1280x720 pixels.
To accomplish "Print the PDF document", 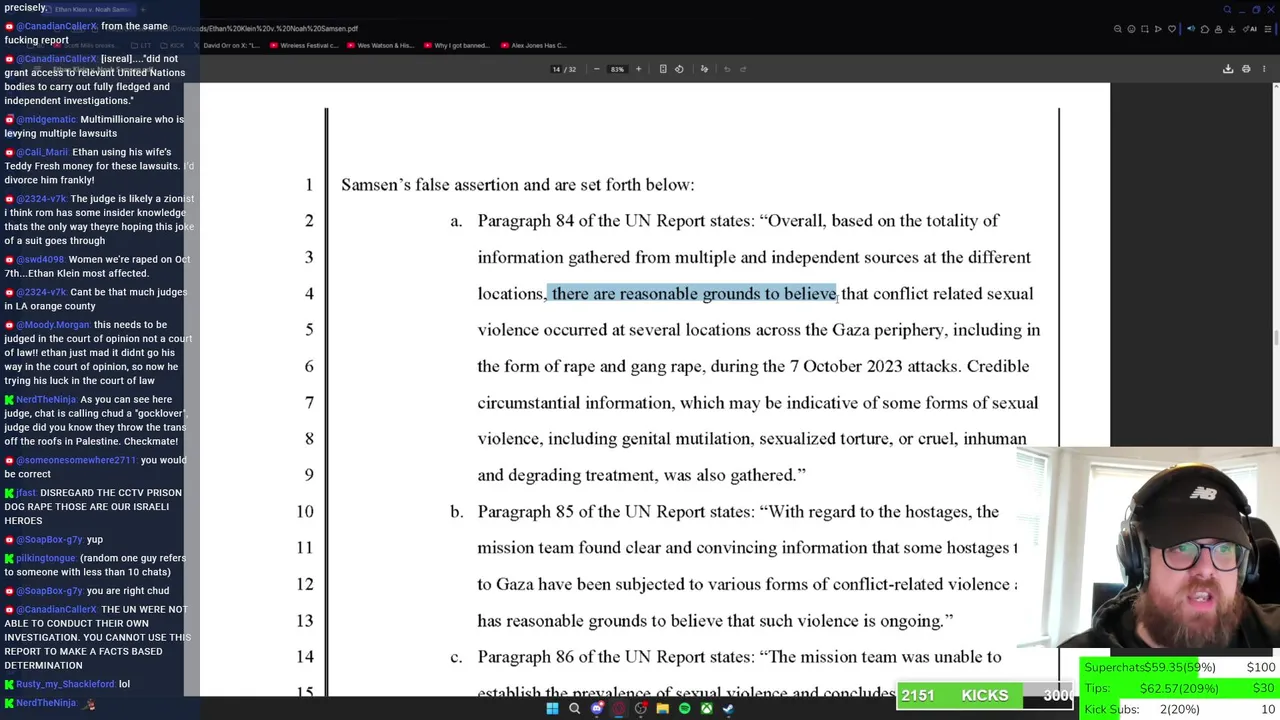I will tap(1246, 69).
